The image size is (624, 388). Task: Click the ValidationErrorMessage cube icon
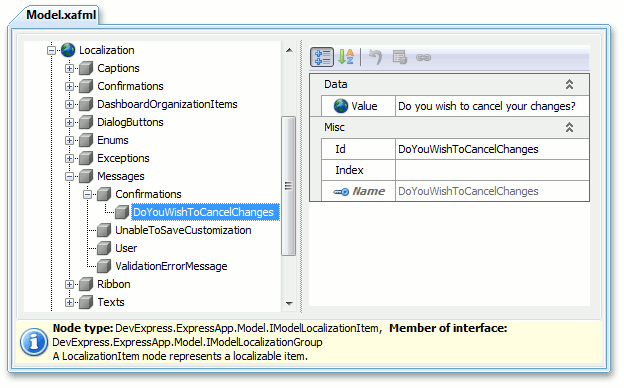[104, 266]
